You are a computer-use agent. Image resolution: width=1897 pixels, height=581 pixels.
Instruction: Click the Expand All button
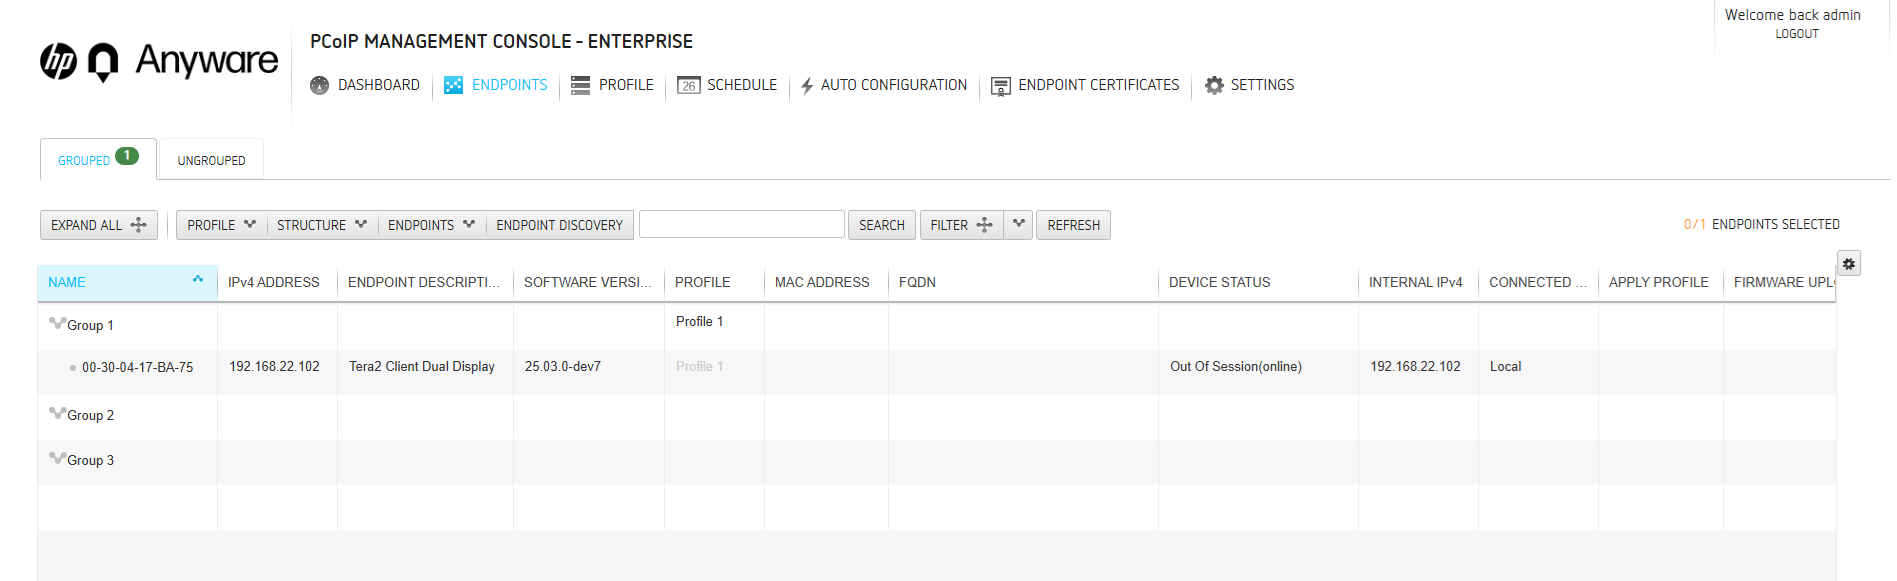[99, 225]
